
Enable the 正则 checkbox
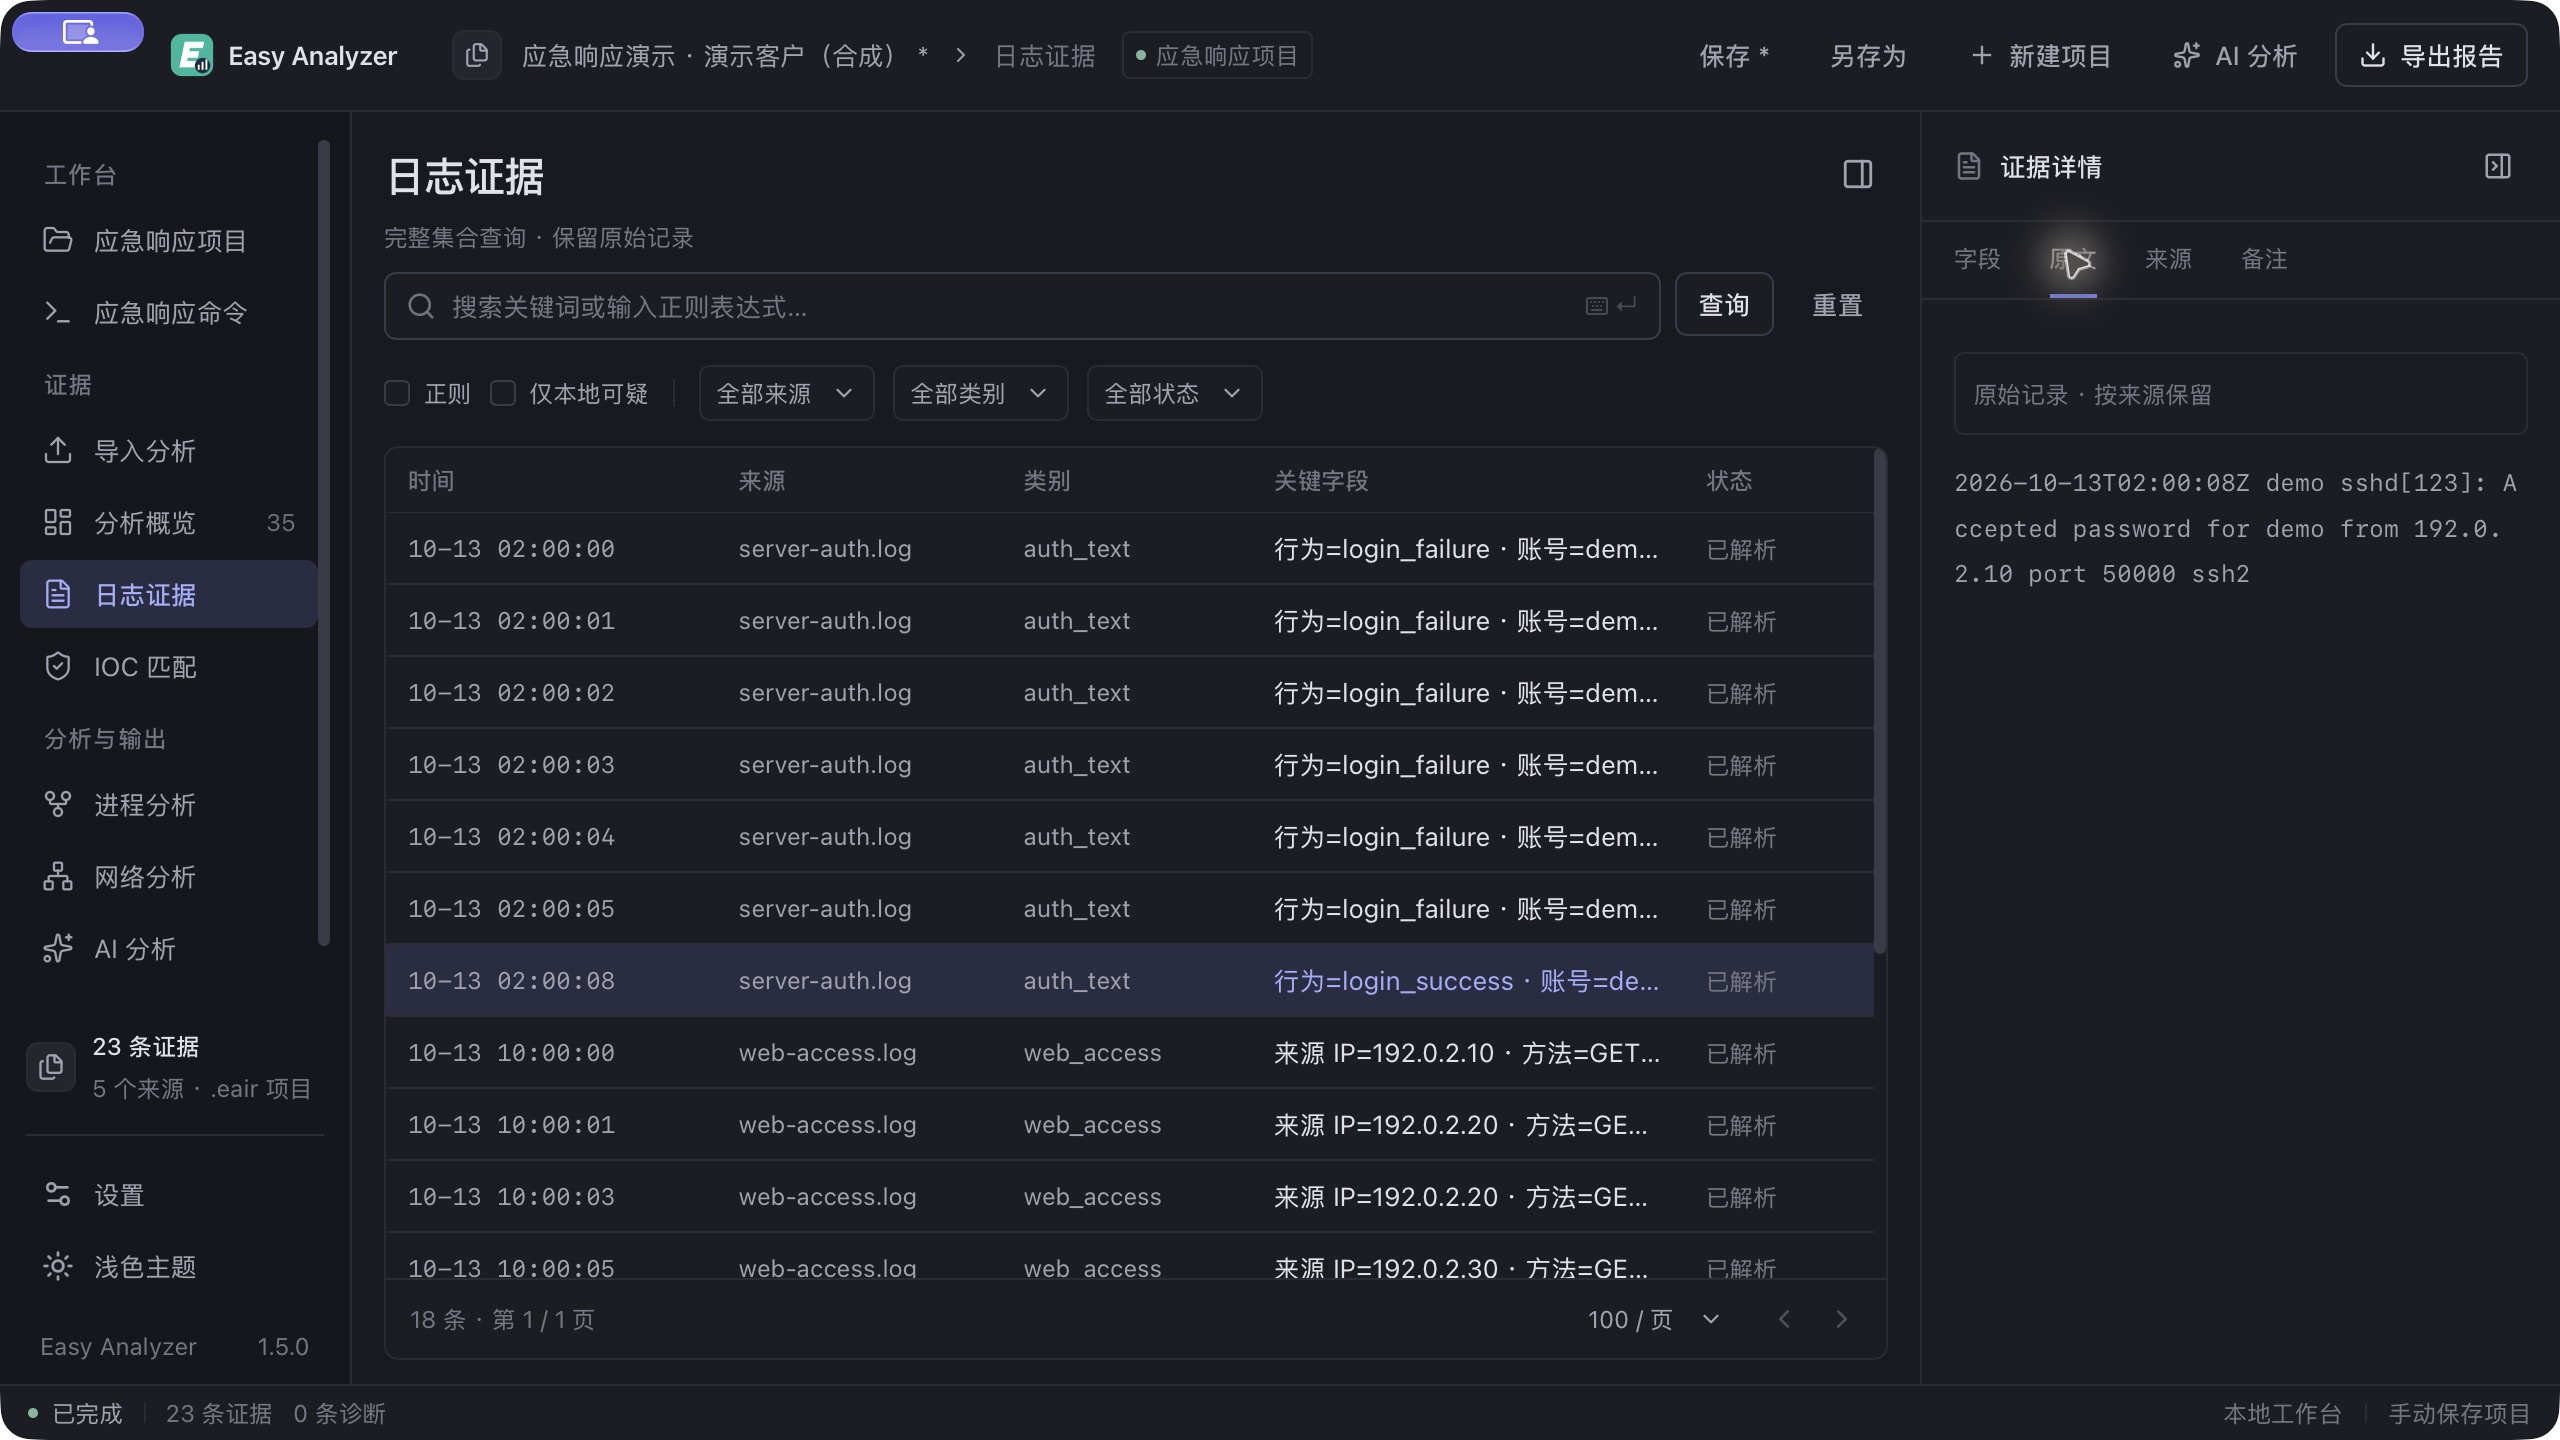[x=397, y=393]
